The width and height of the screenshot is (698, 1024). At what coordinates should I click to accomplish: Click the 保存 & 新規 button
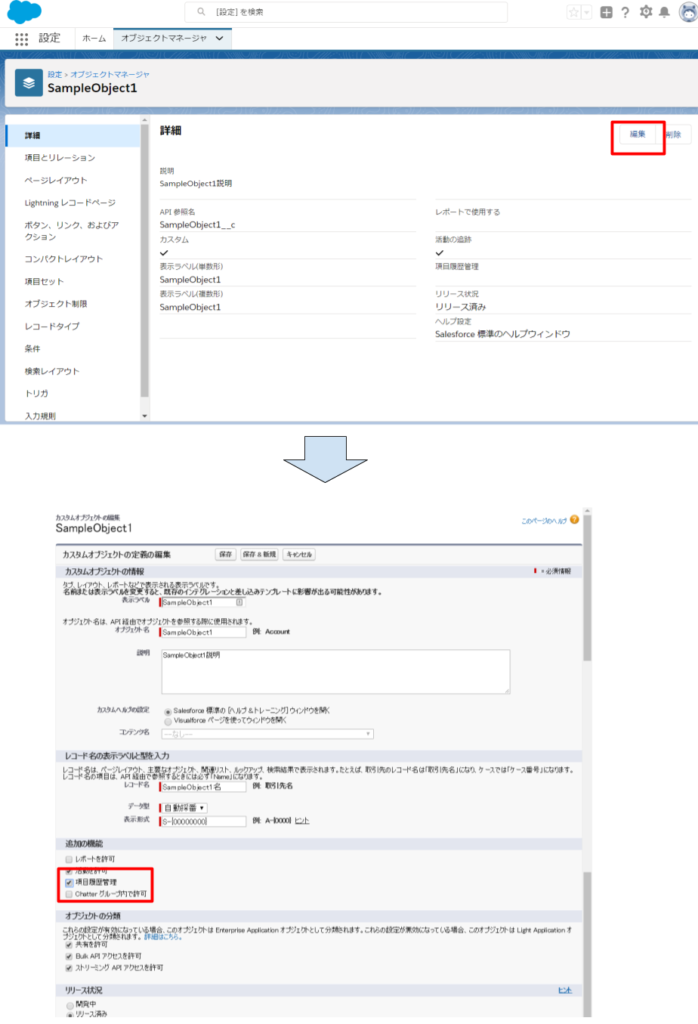click(259, 554)
